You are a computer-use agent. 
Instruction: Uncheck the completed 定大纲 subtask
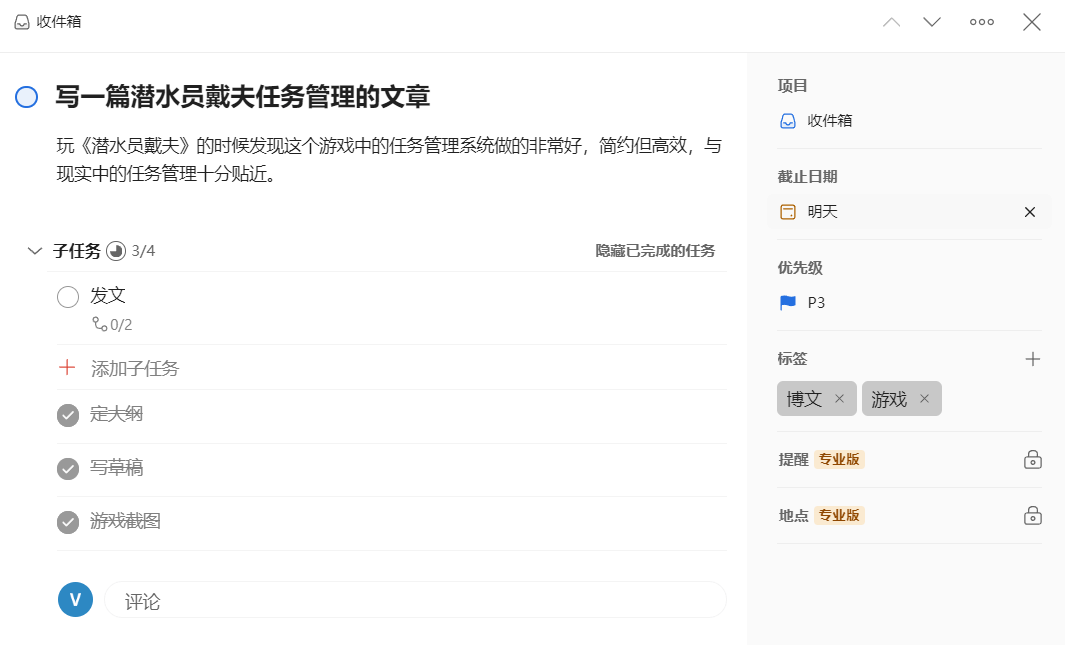(x=68, y=416)
